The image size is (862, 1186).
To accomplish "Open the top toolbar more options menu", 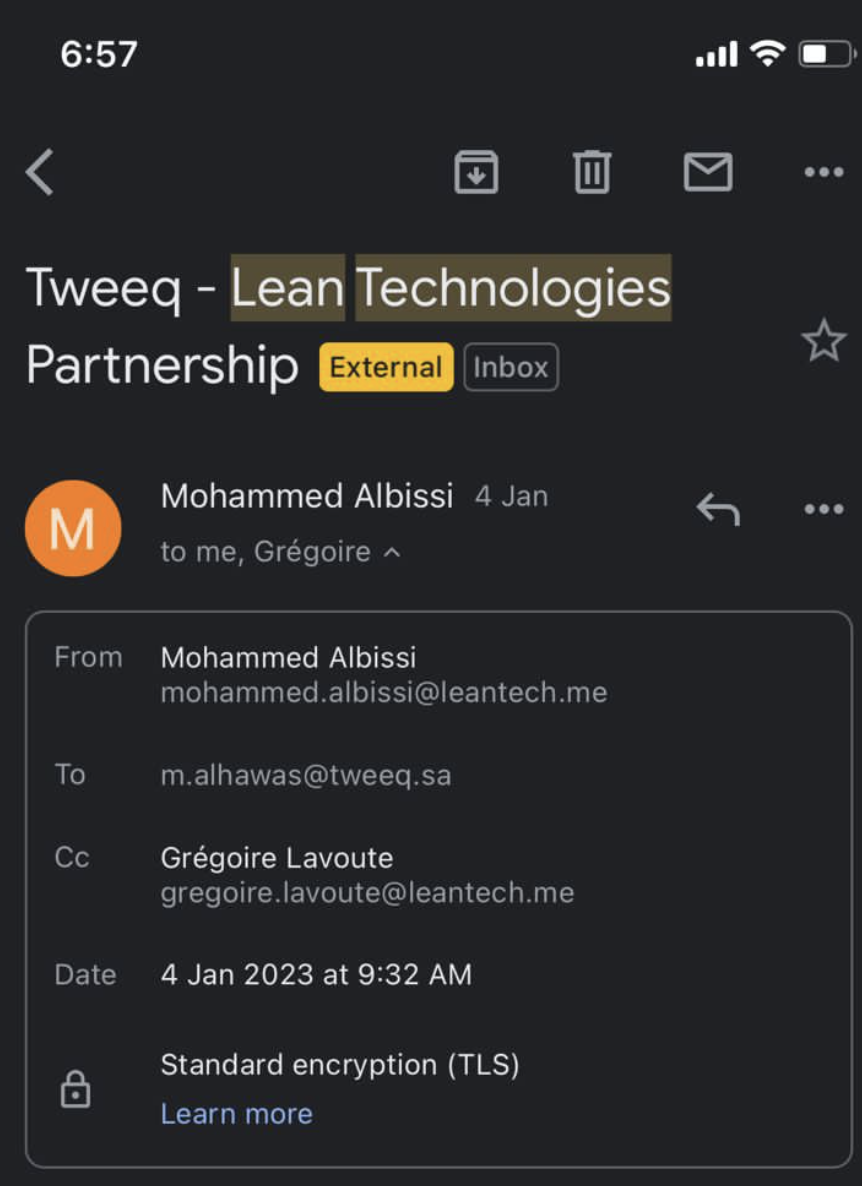I will coord(823,172).
